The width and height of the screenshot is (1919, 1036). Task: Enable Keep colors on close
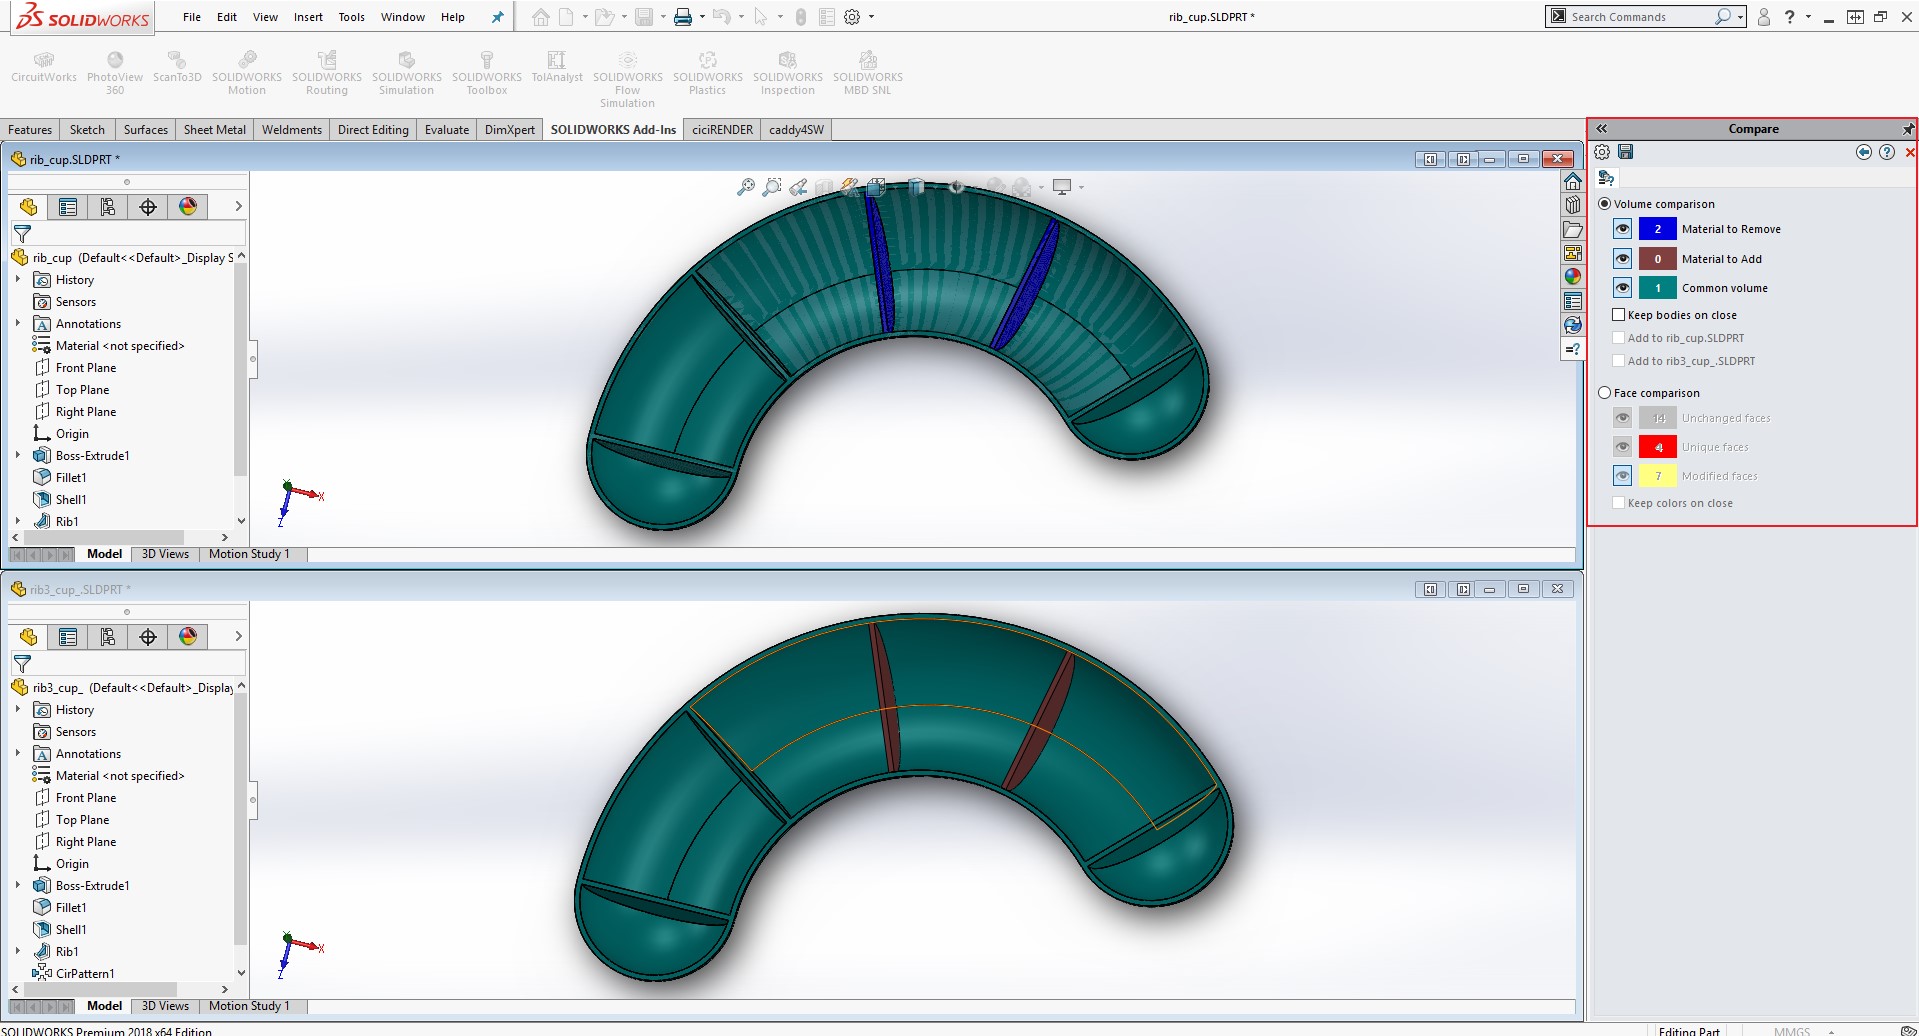[1619, 503]
